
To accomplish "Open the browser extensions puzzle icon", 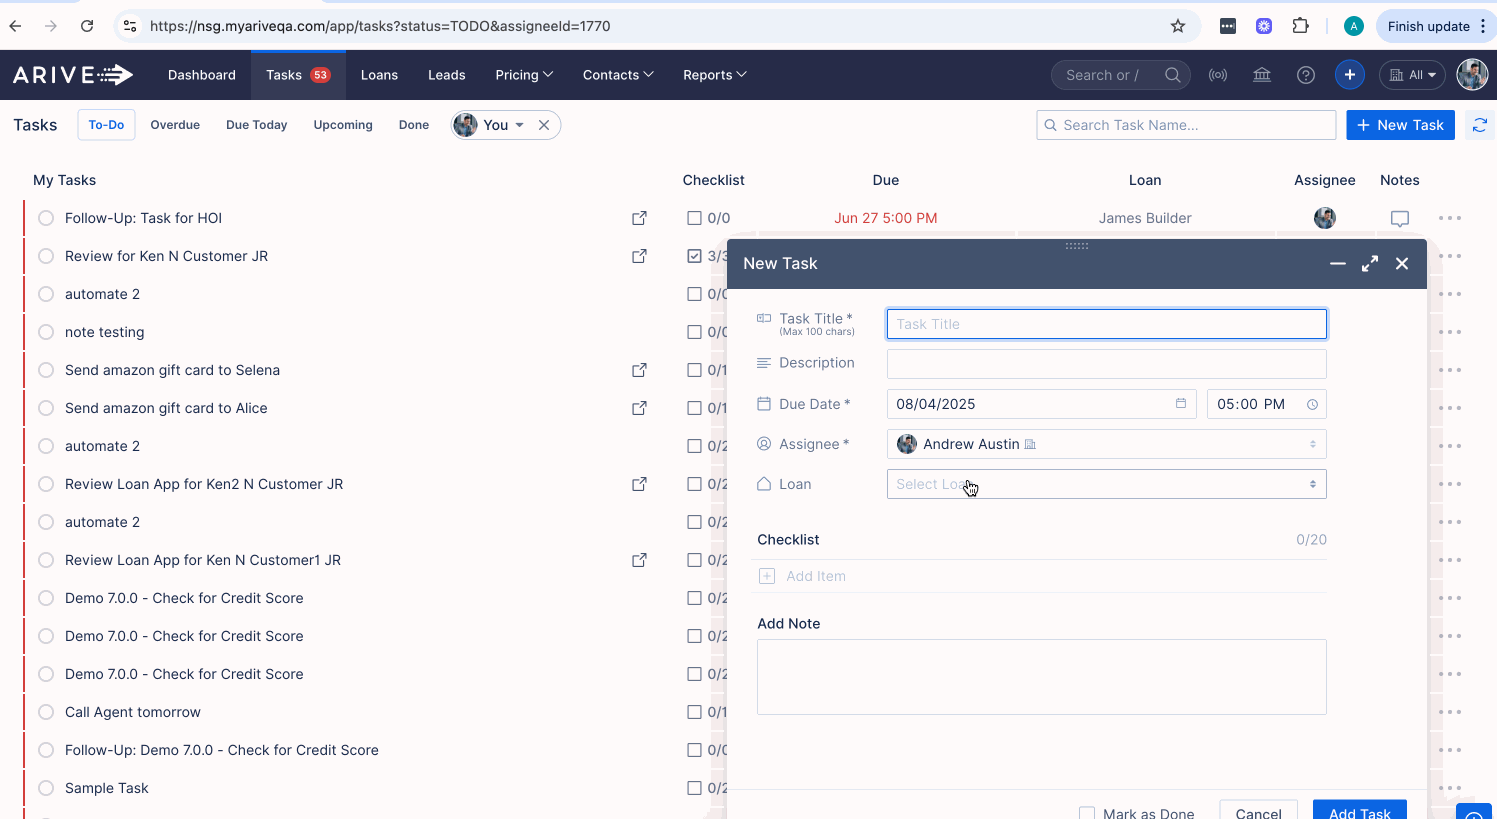I will click(1301, 26).
